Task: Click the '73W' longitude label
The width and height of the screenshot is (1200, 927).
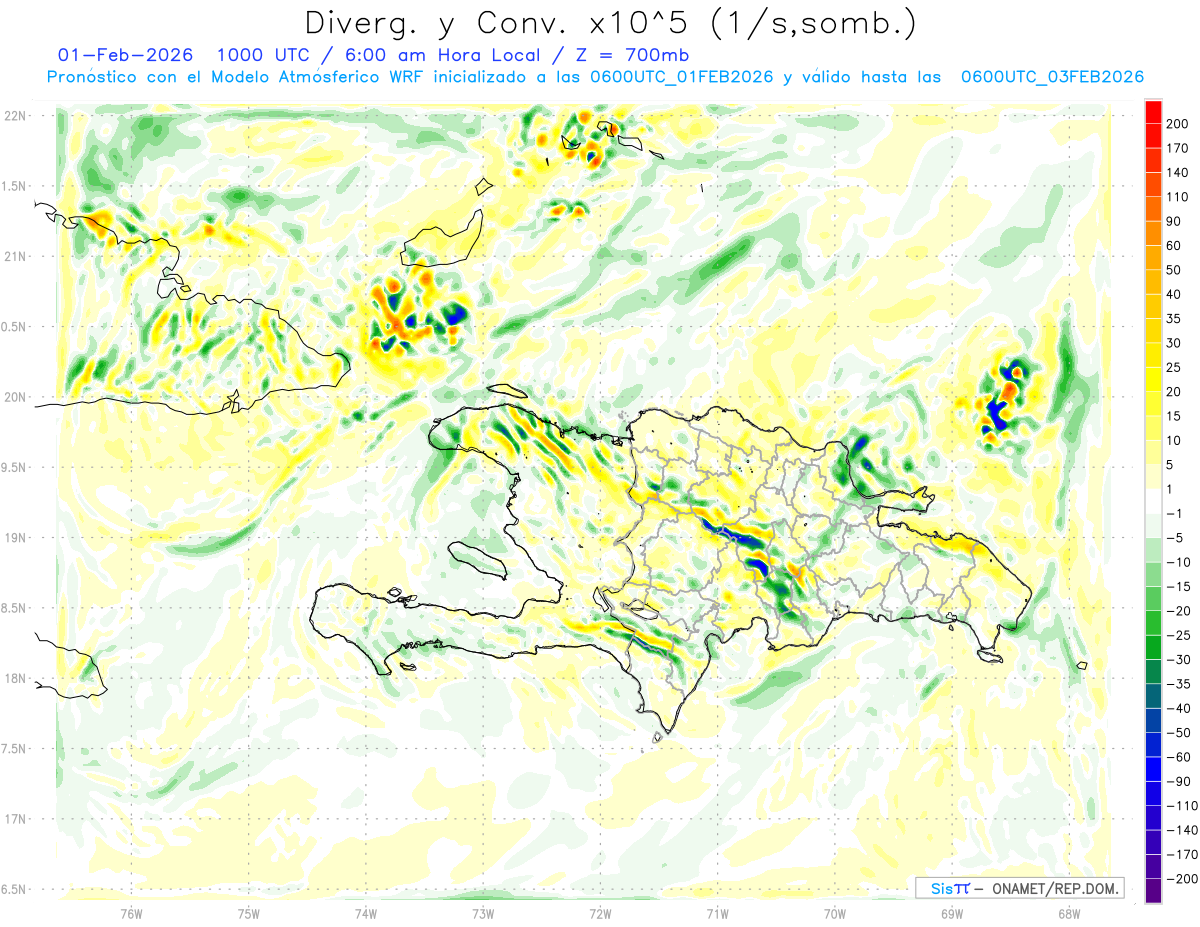Action: 483,913
